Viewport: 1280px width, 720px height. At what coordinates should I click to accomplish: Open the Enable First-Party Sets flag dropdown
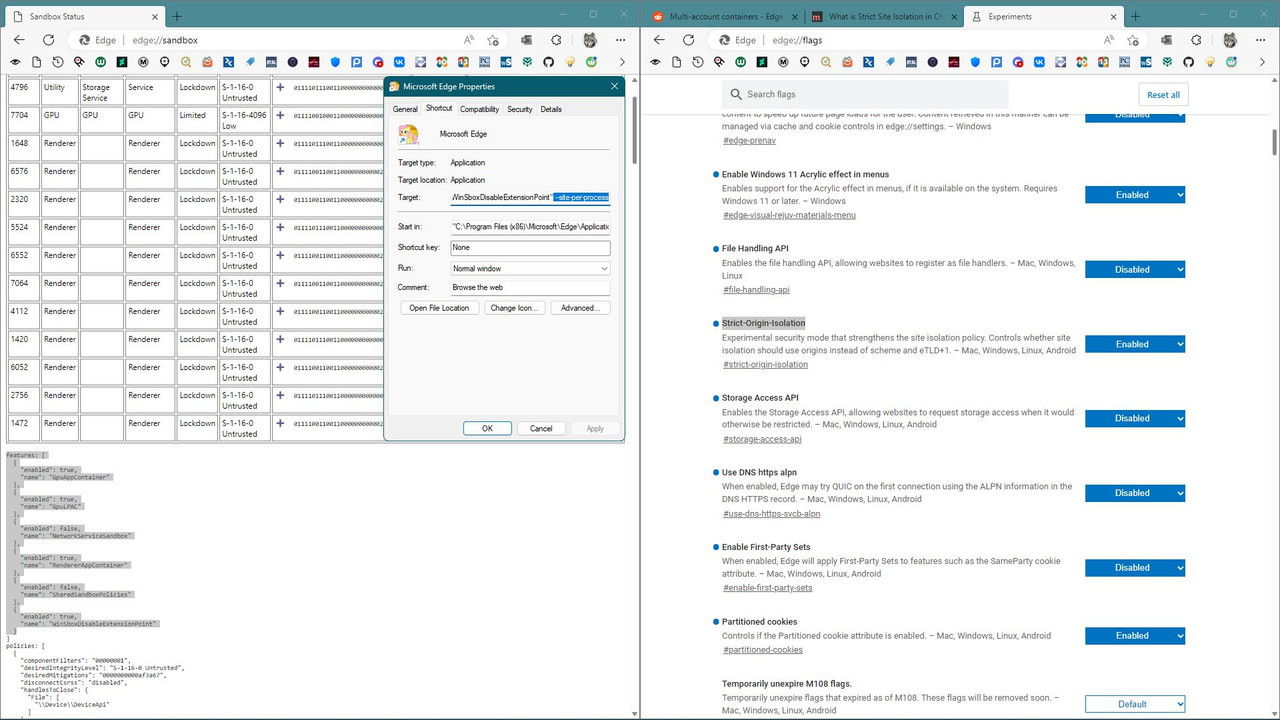coord(1135,567)
